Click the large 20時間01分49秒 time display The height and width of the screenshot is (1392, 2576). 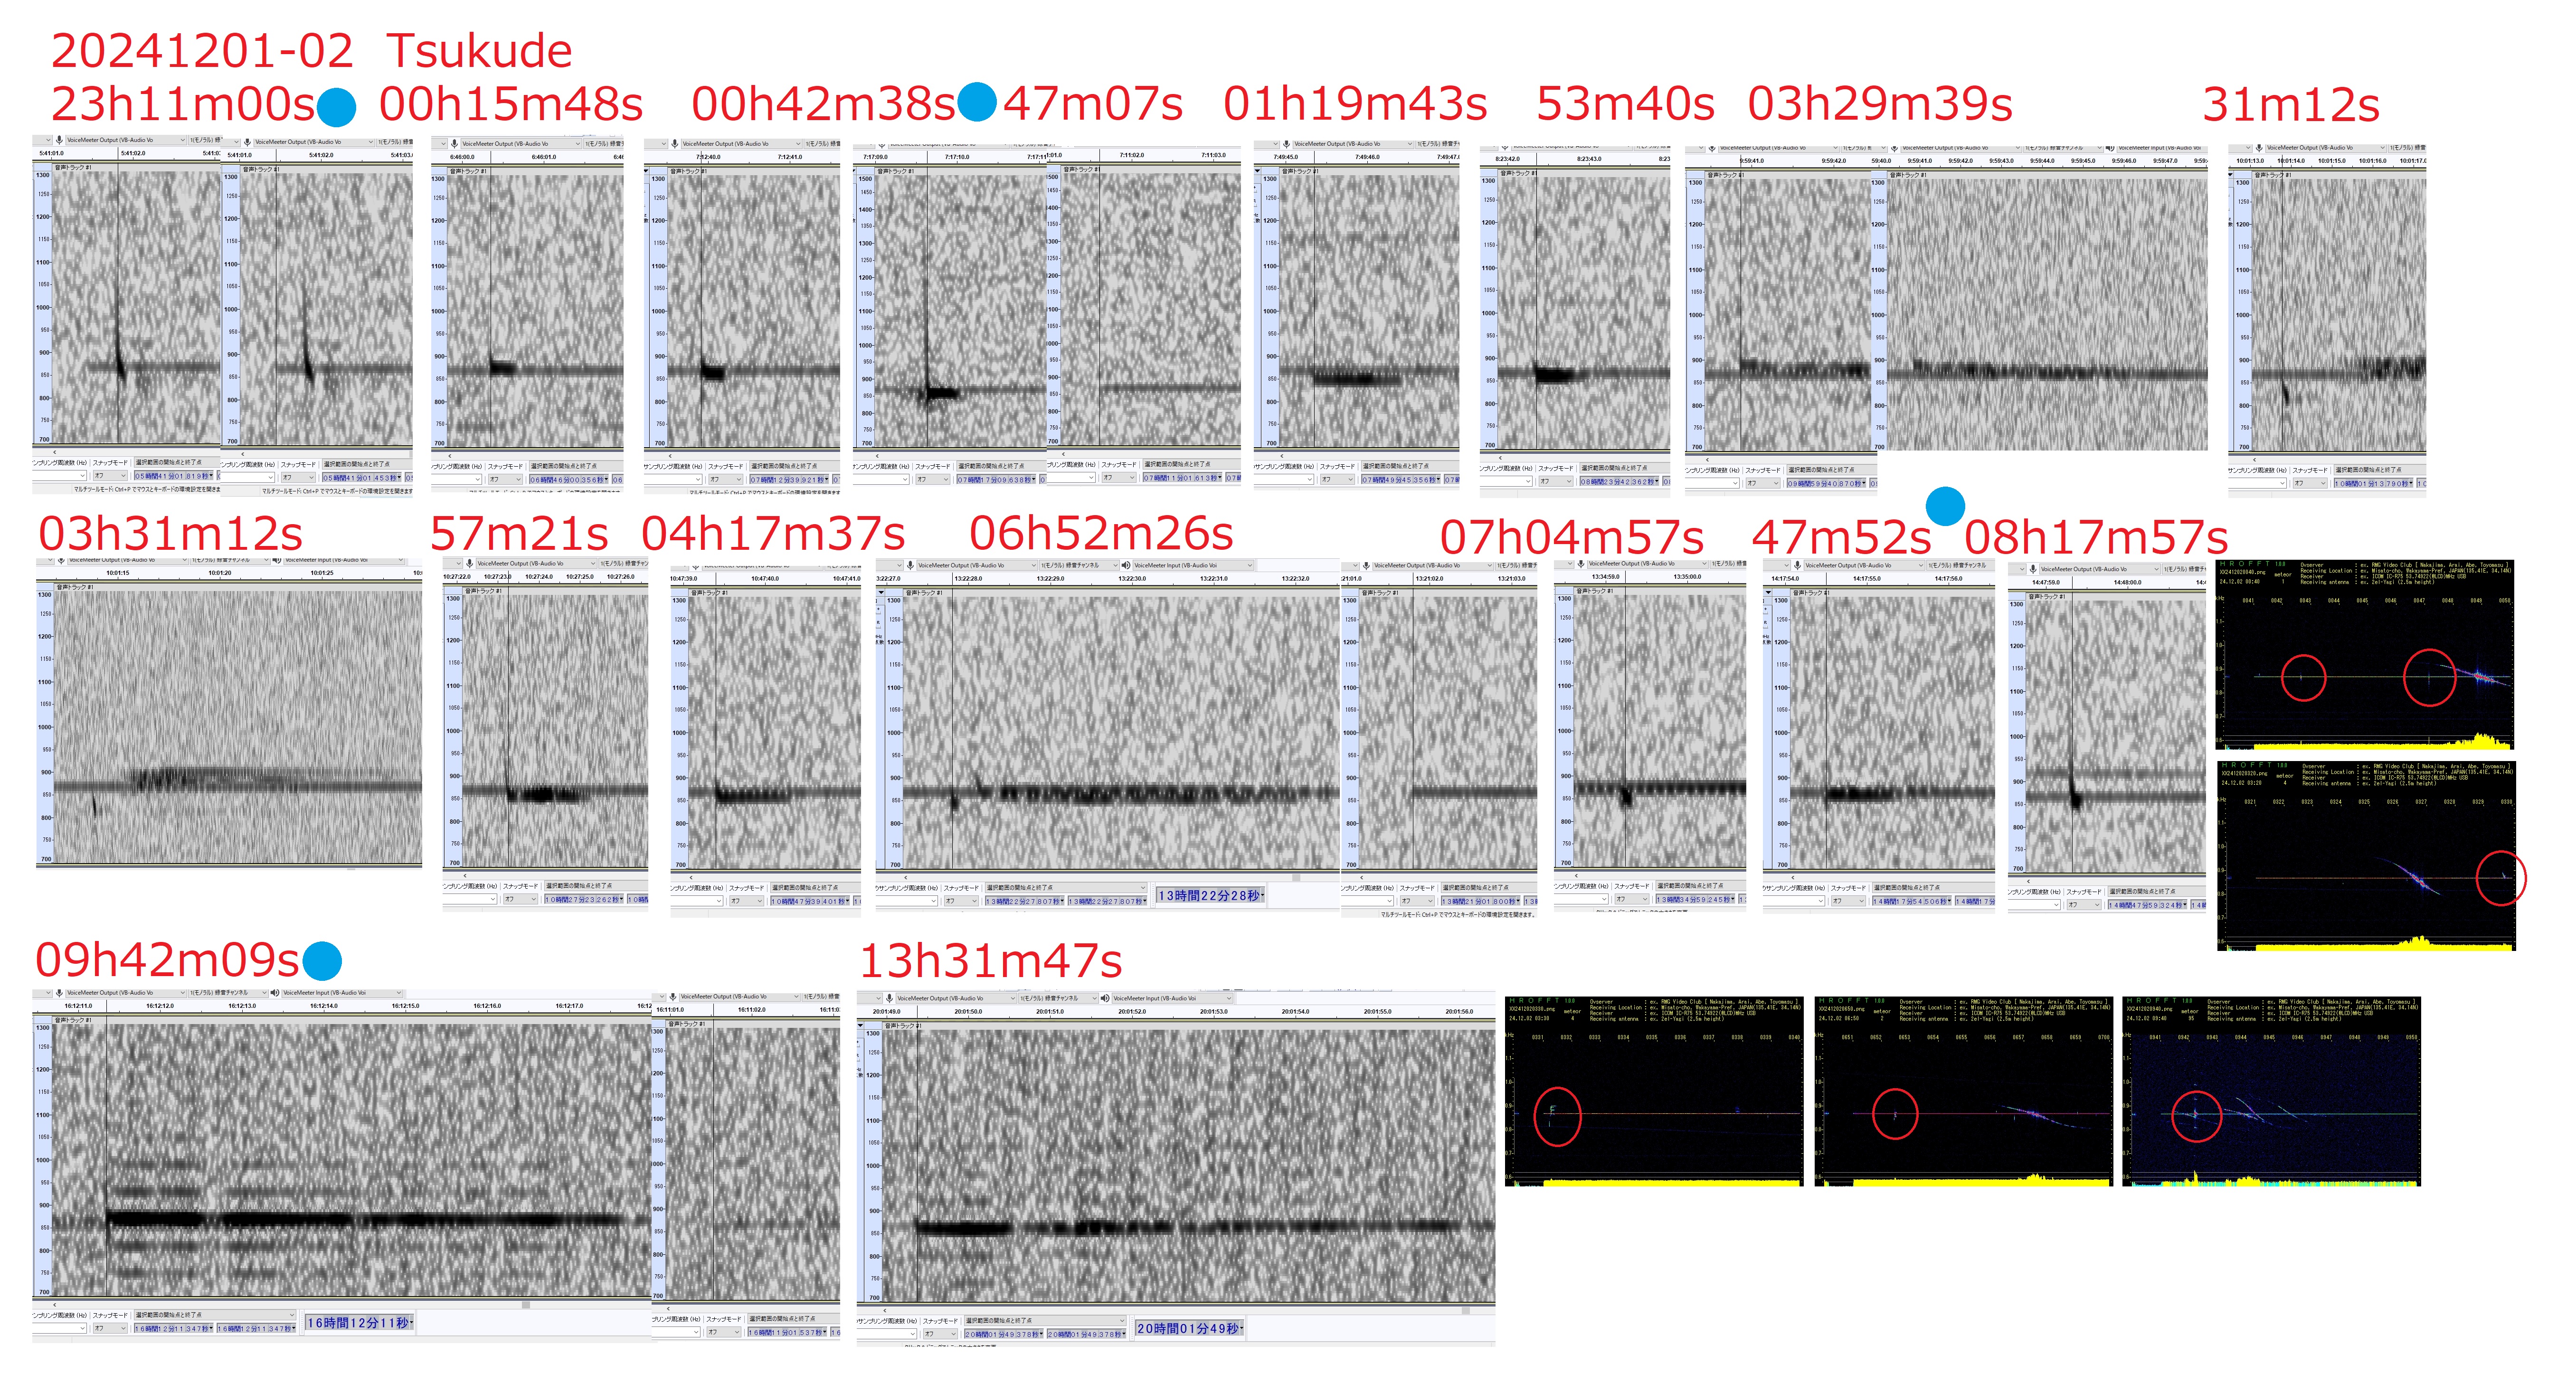(x=1188, y=1329)
